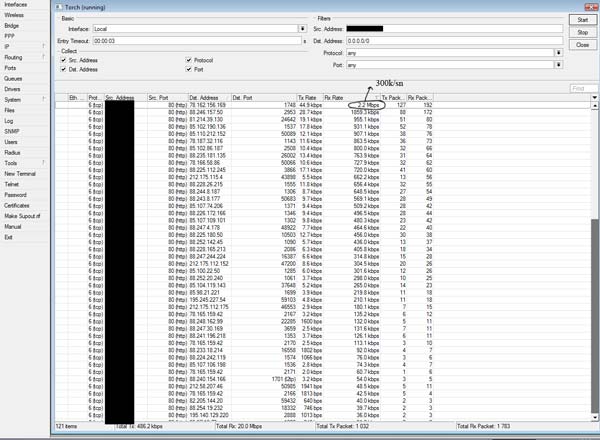Click the vertical scrollbar thumb
600x440 pixels.
[595, 316]
